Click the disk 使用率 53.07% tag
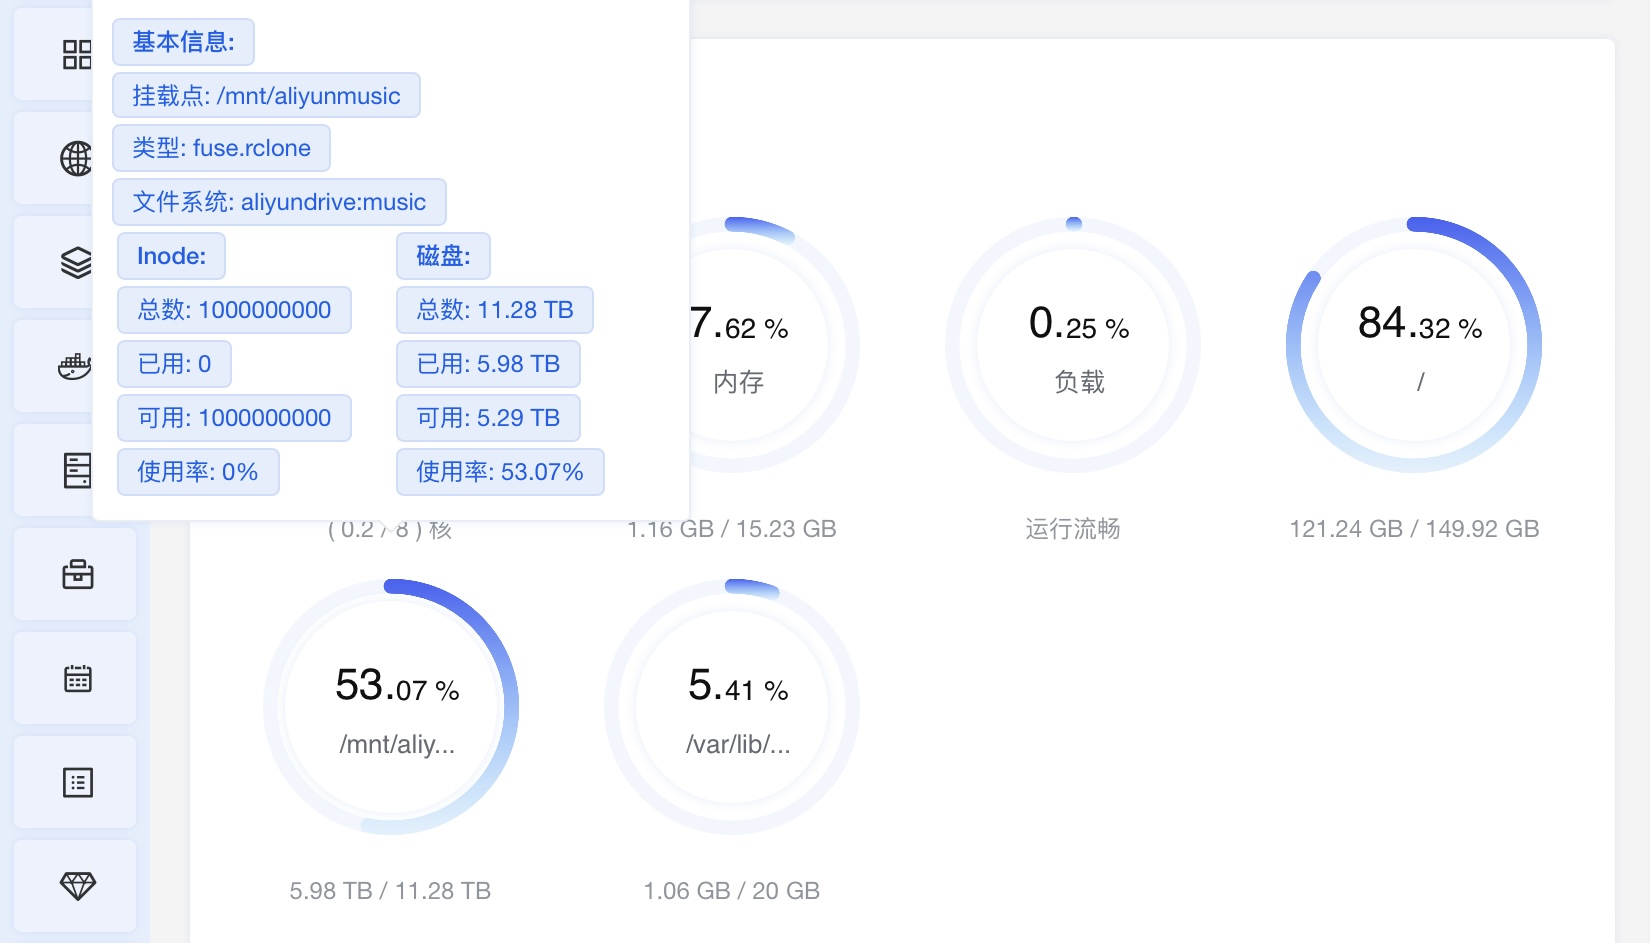Screen dimensions: 1650x943 (500, 472)
